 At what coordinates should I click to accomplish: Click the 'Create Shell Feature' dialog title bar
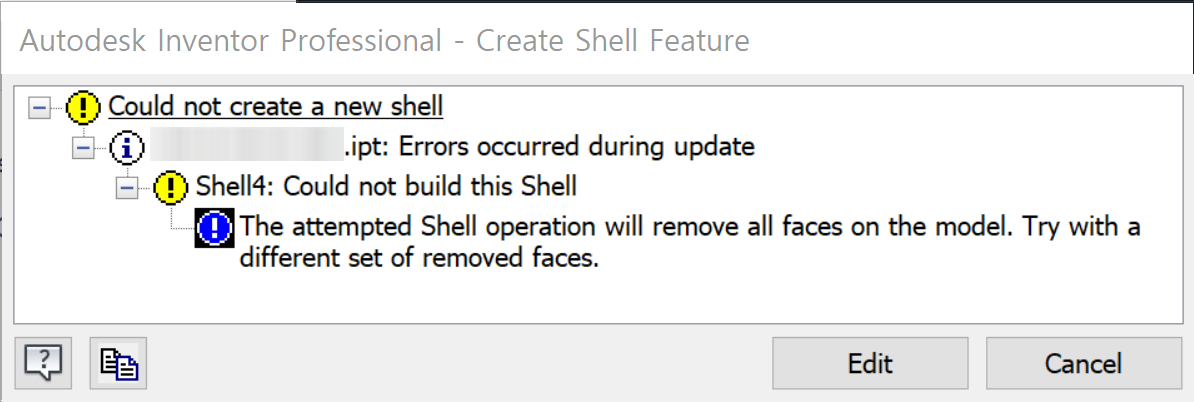[x=385, y=41]
